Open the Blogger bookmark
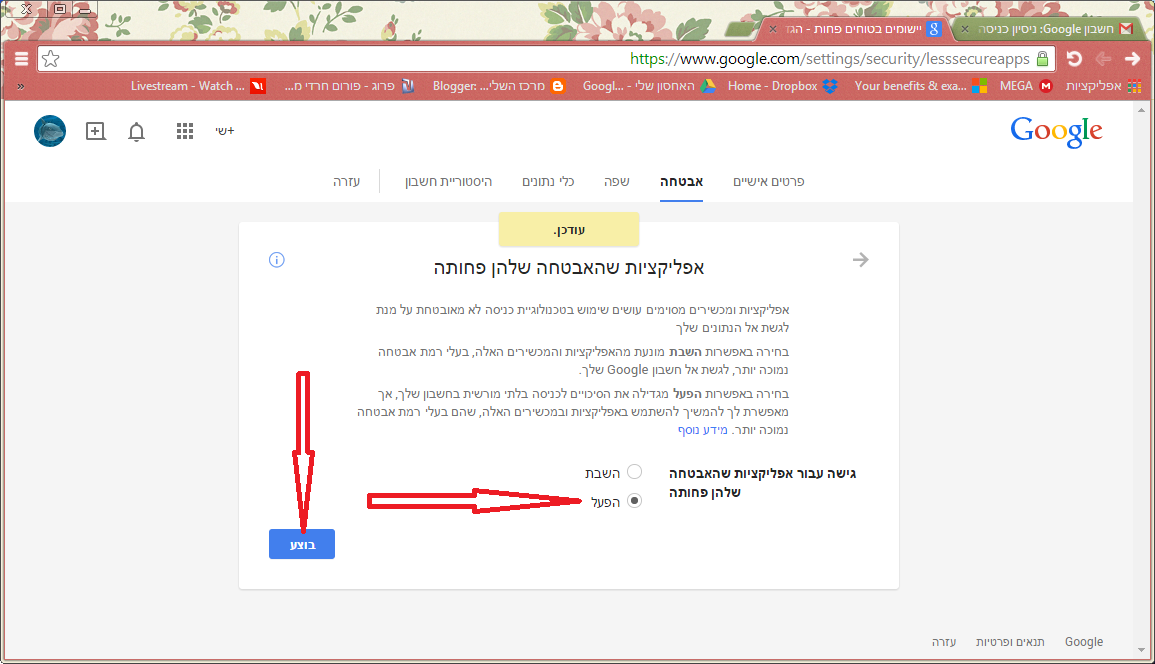The height and width of the screenshot is (664, 1155). point(499,86)
